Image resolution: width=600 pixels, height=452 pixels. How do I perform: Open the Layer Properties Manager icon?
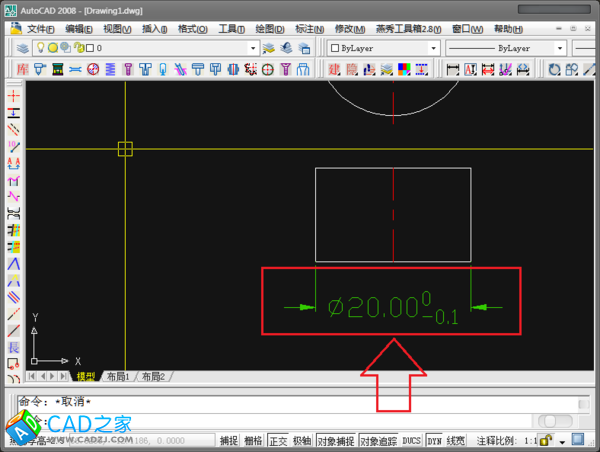[x=22, y=48]
